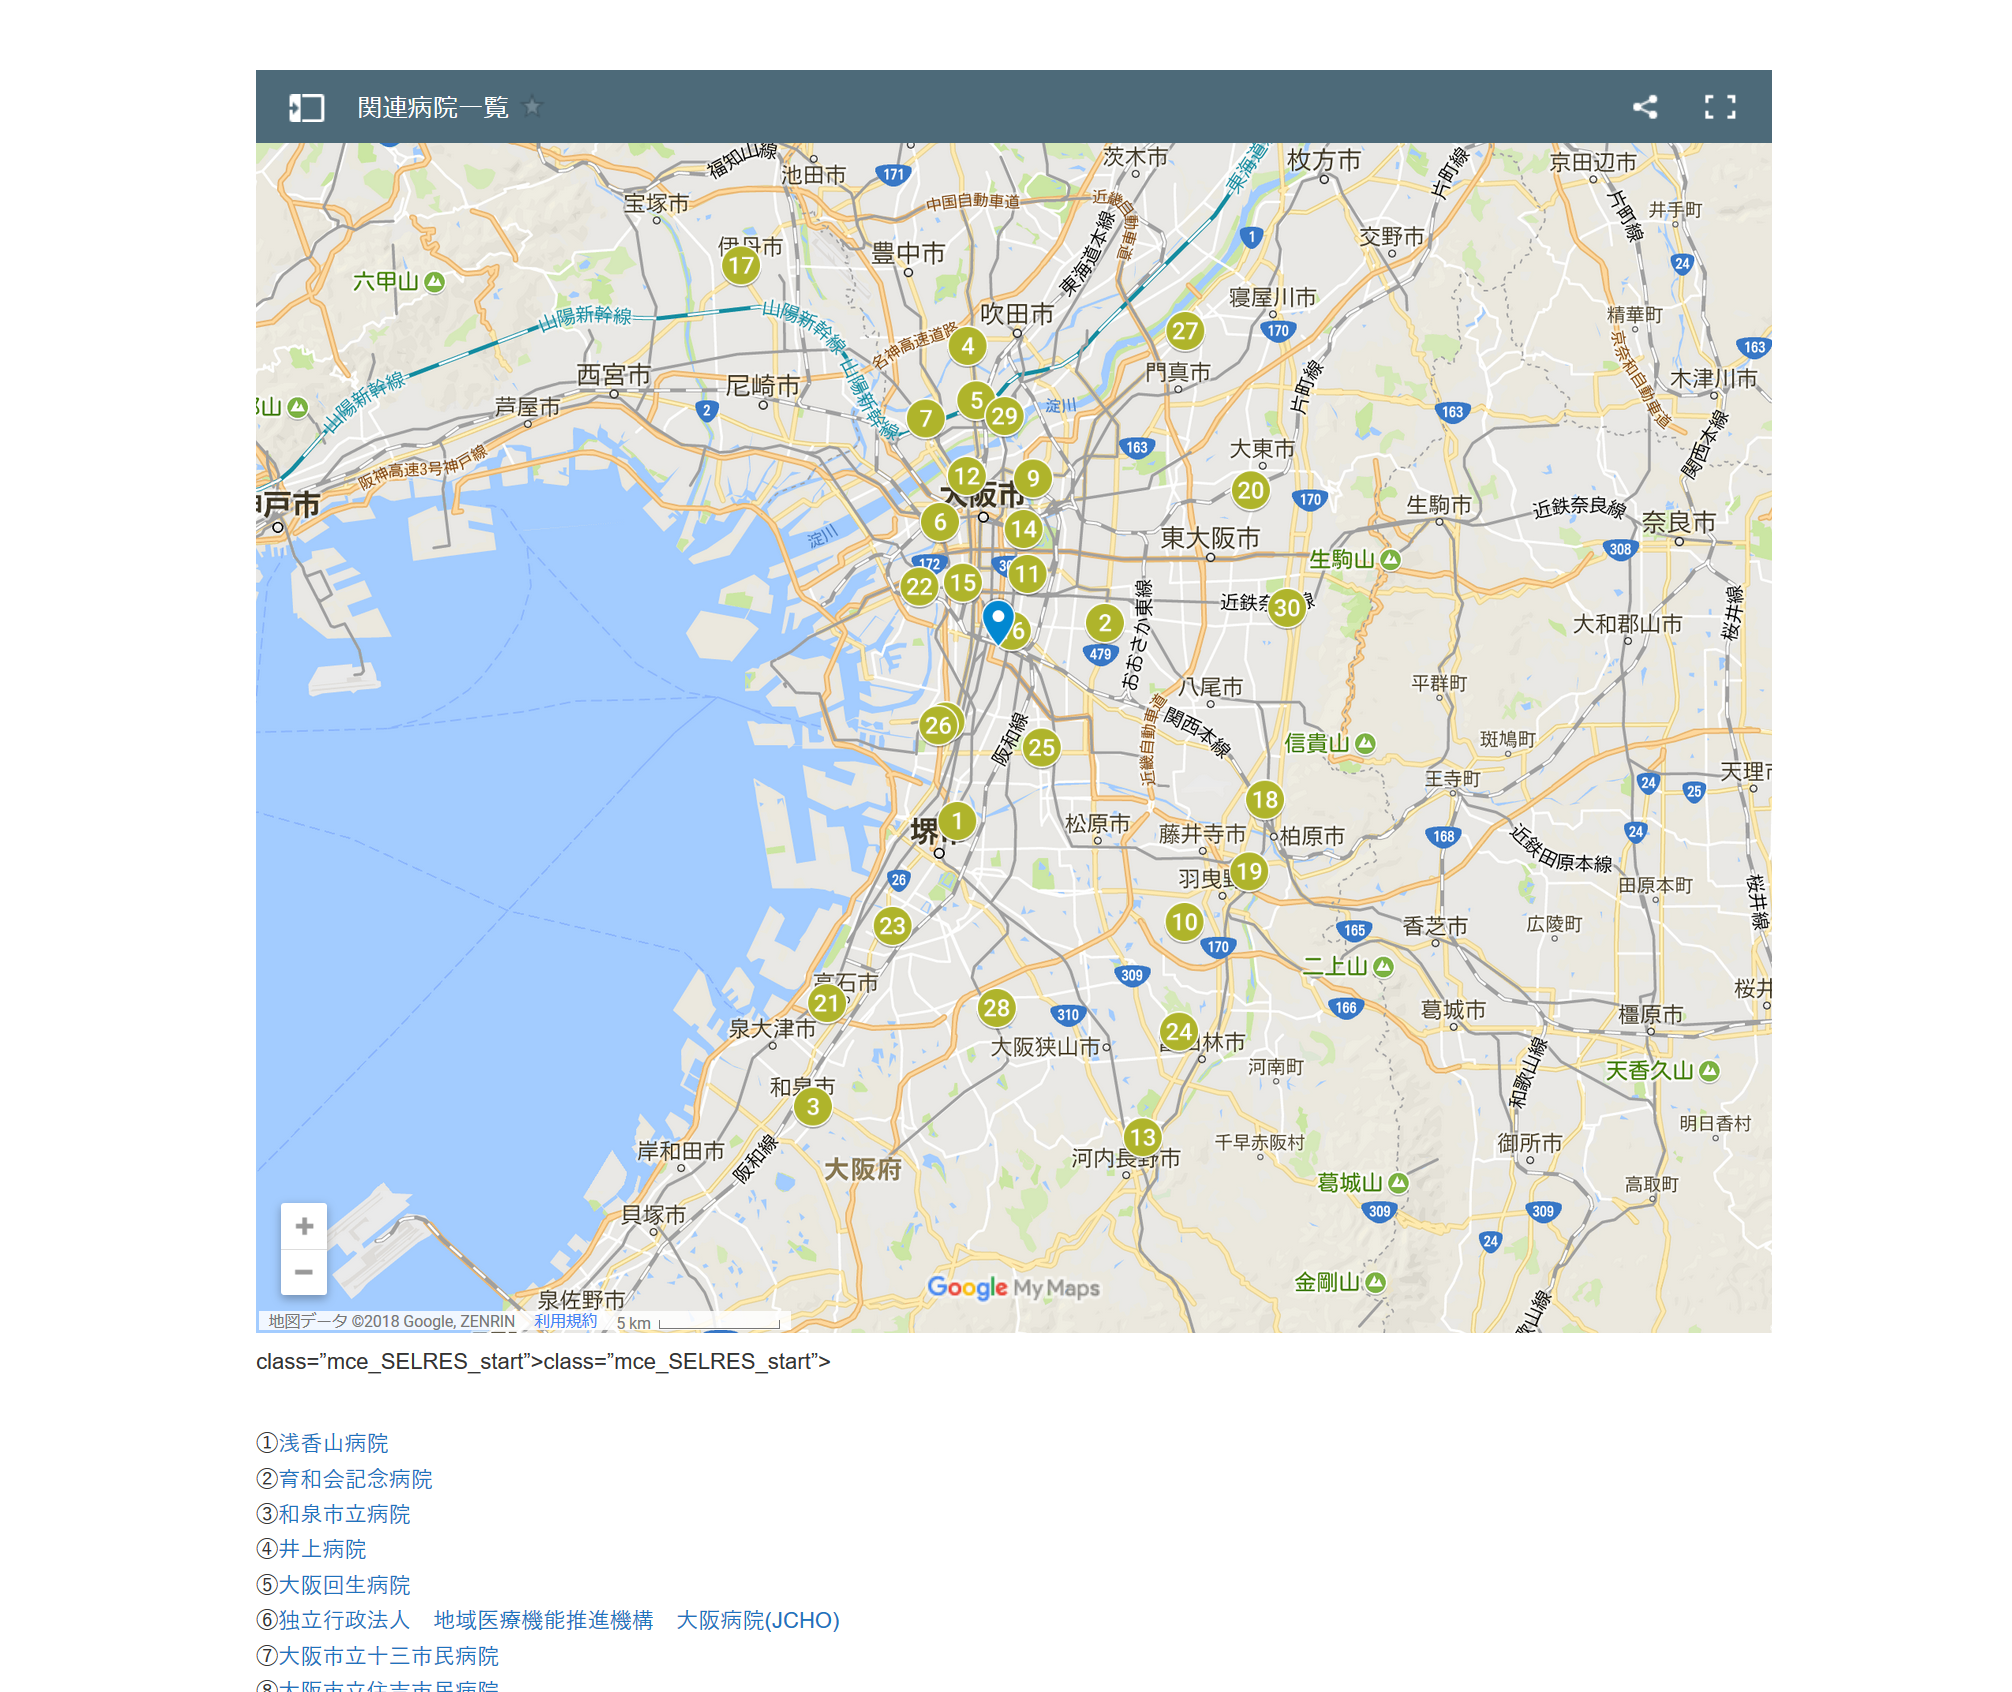Select the blue location pin marker

tap(998, 622)
